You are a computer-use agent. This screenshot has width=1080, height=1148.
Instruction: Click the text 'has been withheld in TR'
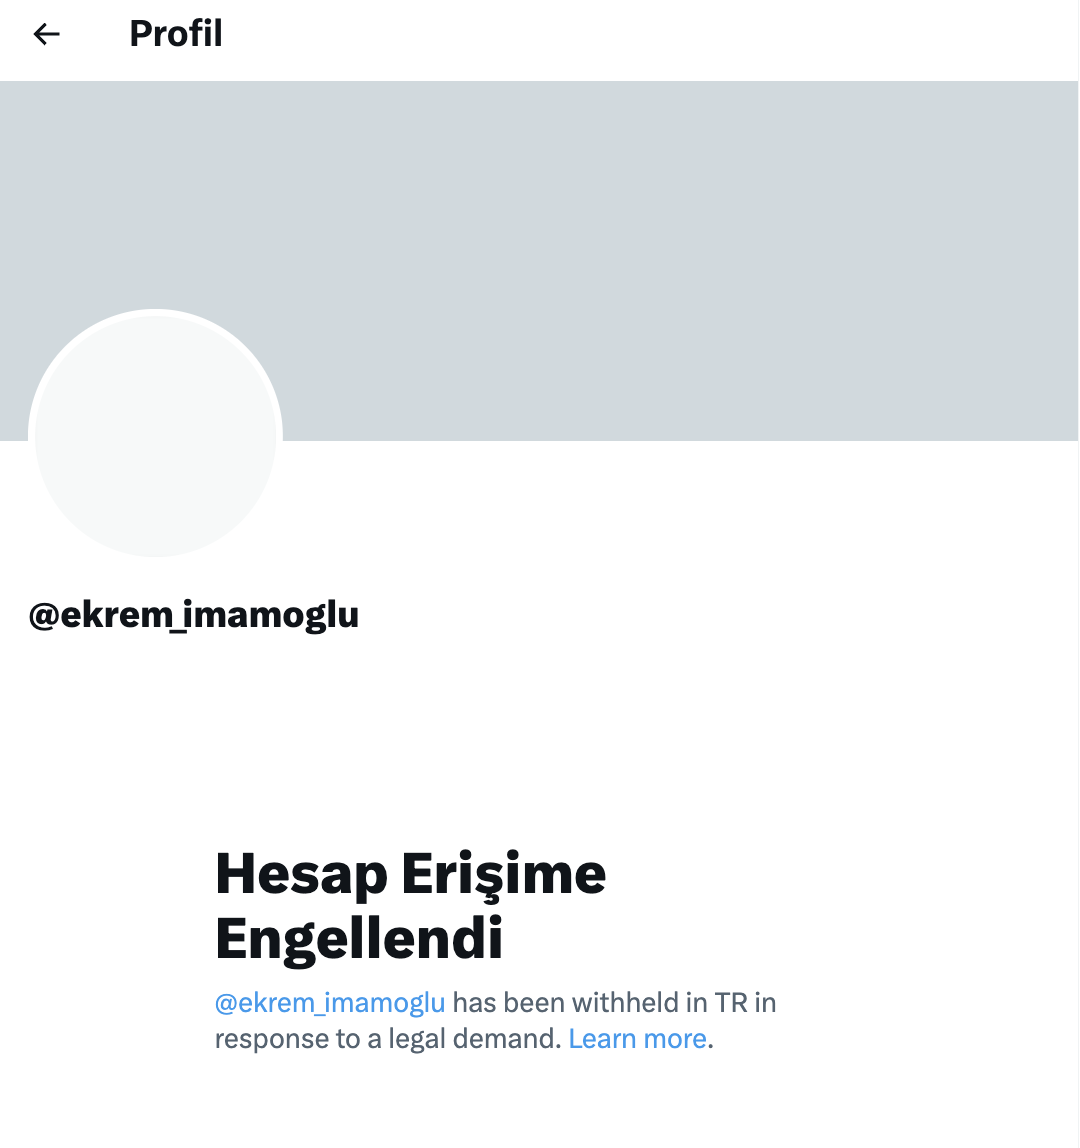coord(600,1002)
